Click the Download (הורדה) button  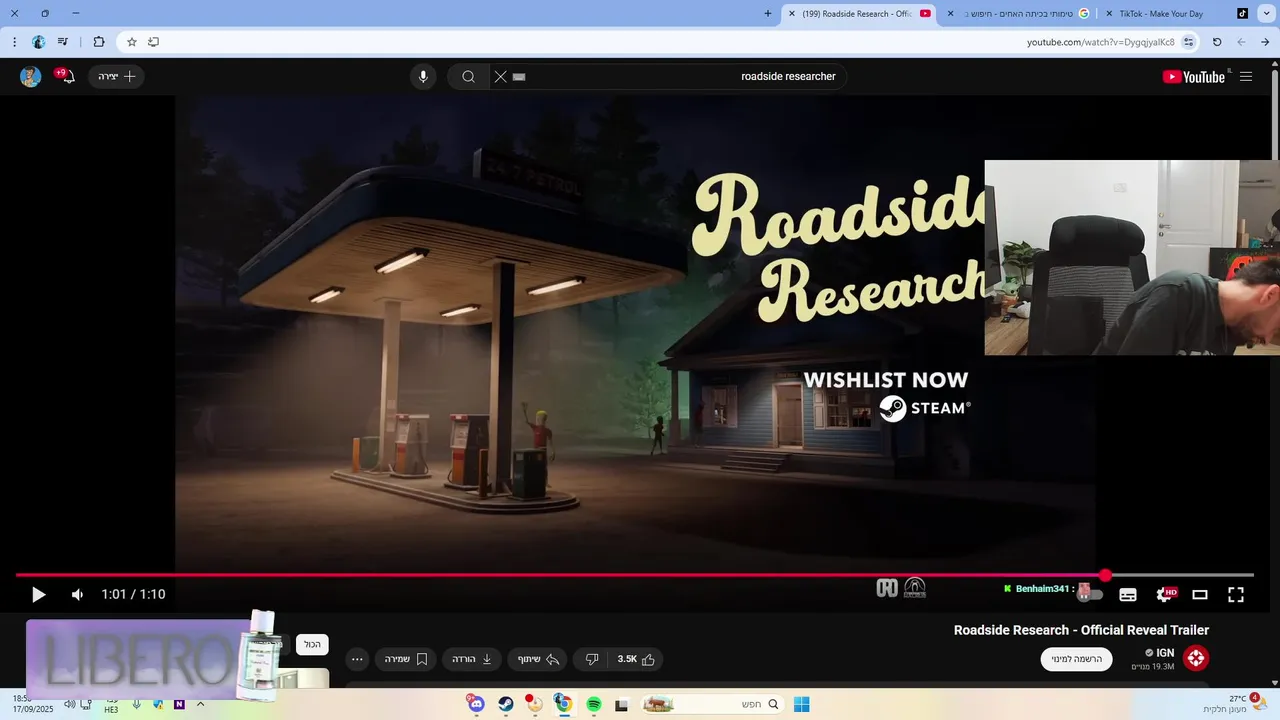472,659
